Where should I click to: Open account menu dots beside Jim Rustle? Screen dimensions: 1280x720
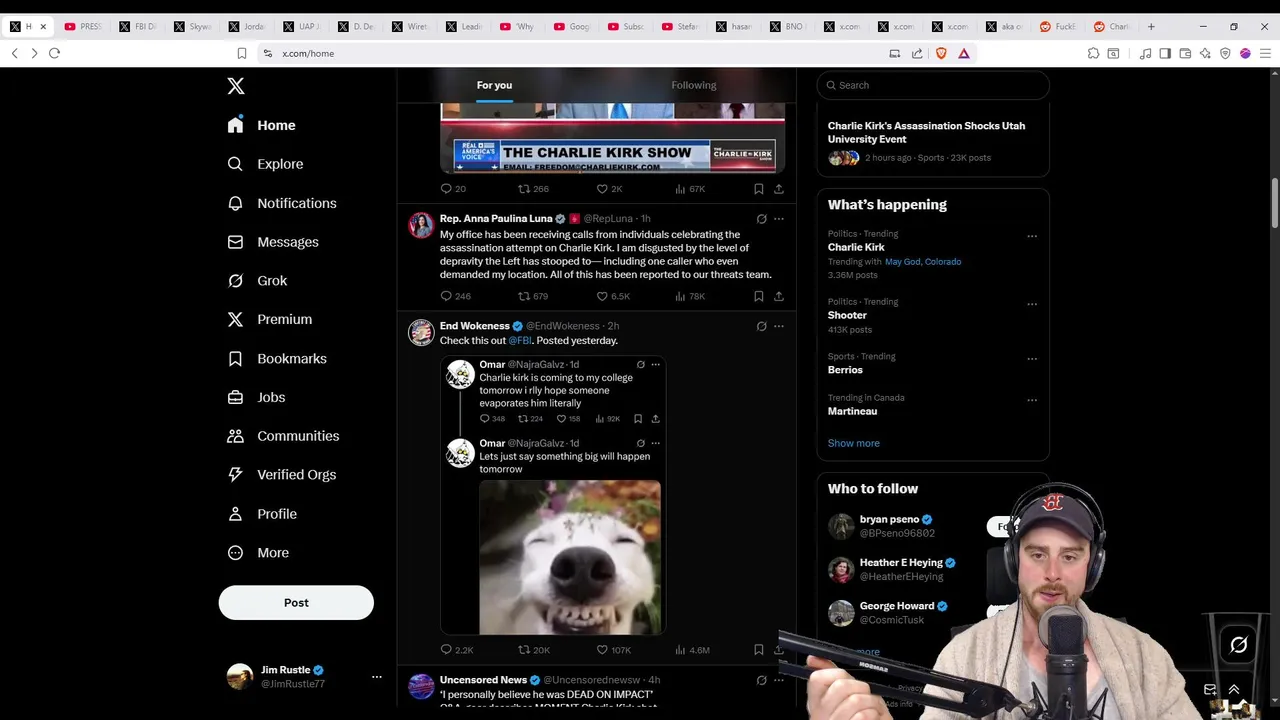[377, 677]
